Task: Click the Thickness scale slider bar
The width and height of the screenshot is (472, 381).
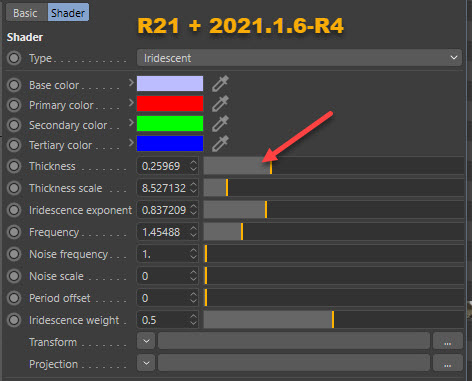Action: (x=334, y=188)
